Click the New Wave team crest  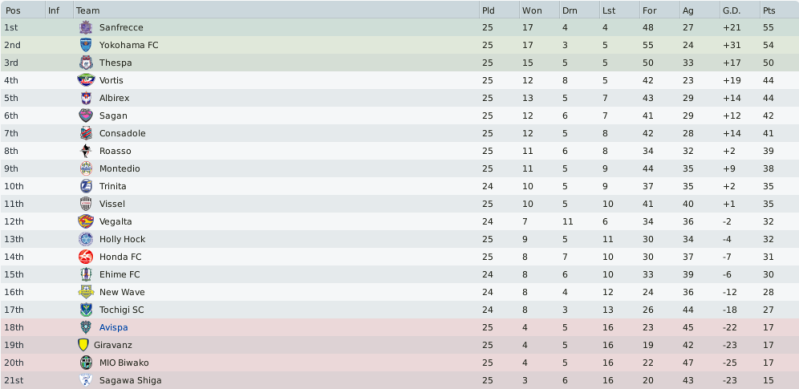coord(86,292)
